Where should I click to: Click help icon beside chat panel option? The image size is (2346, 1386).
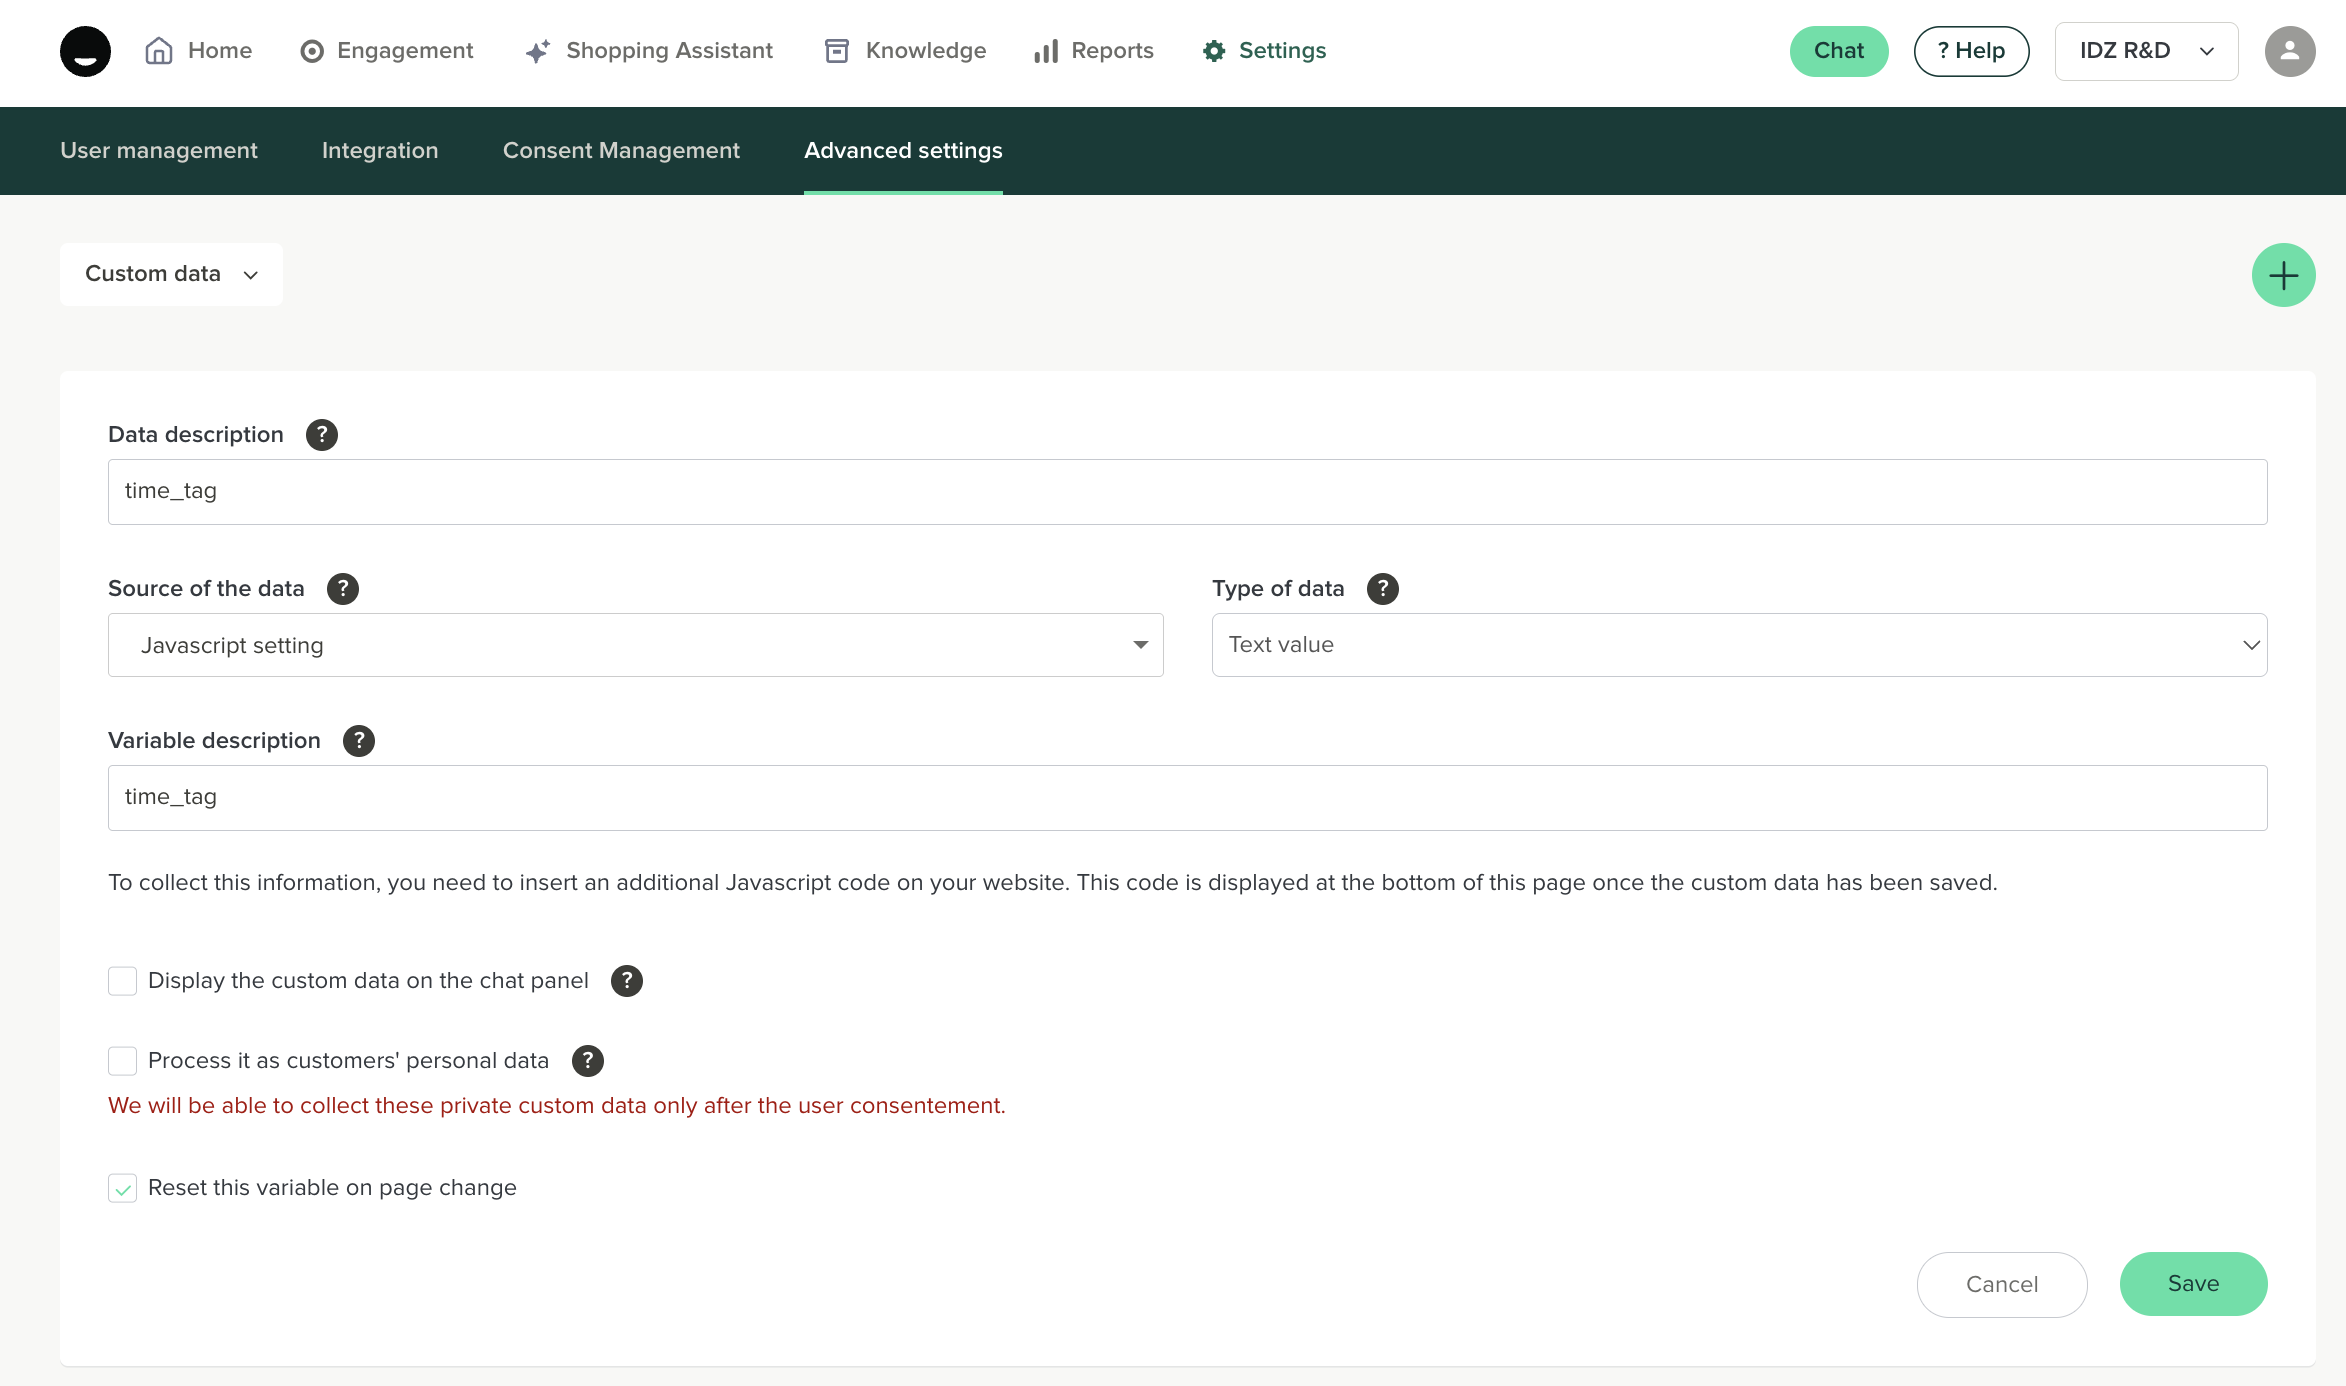tap(626, 981)
